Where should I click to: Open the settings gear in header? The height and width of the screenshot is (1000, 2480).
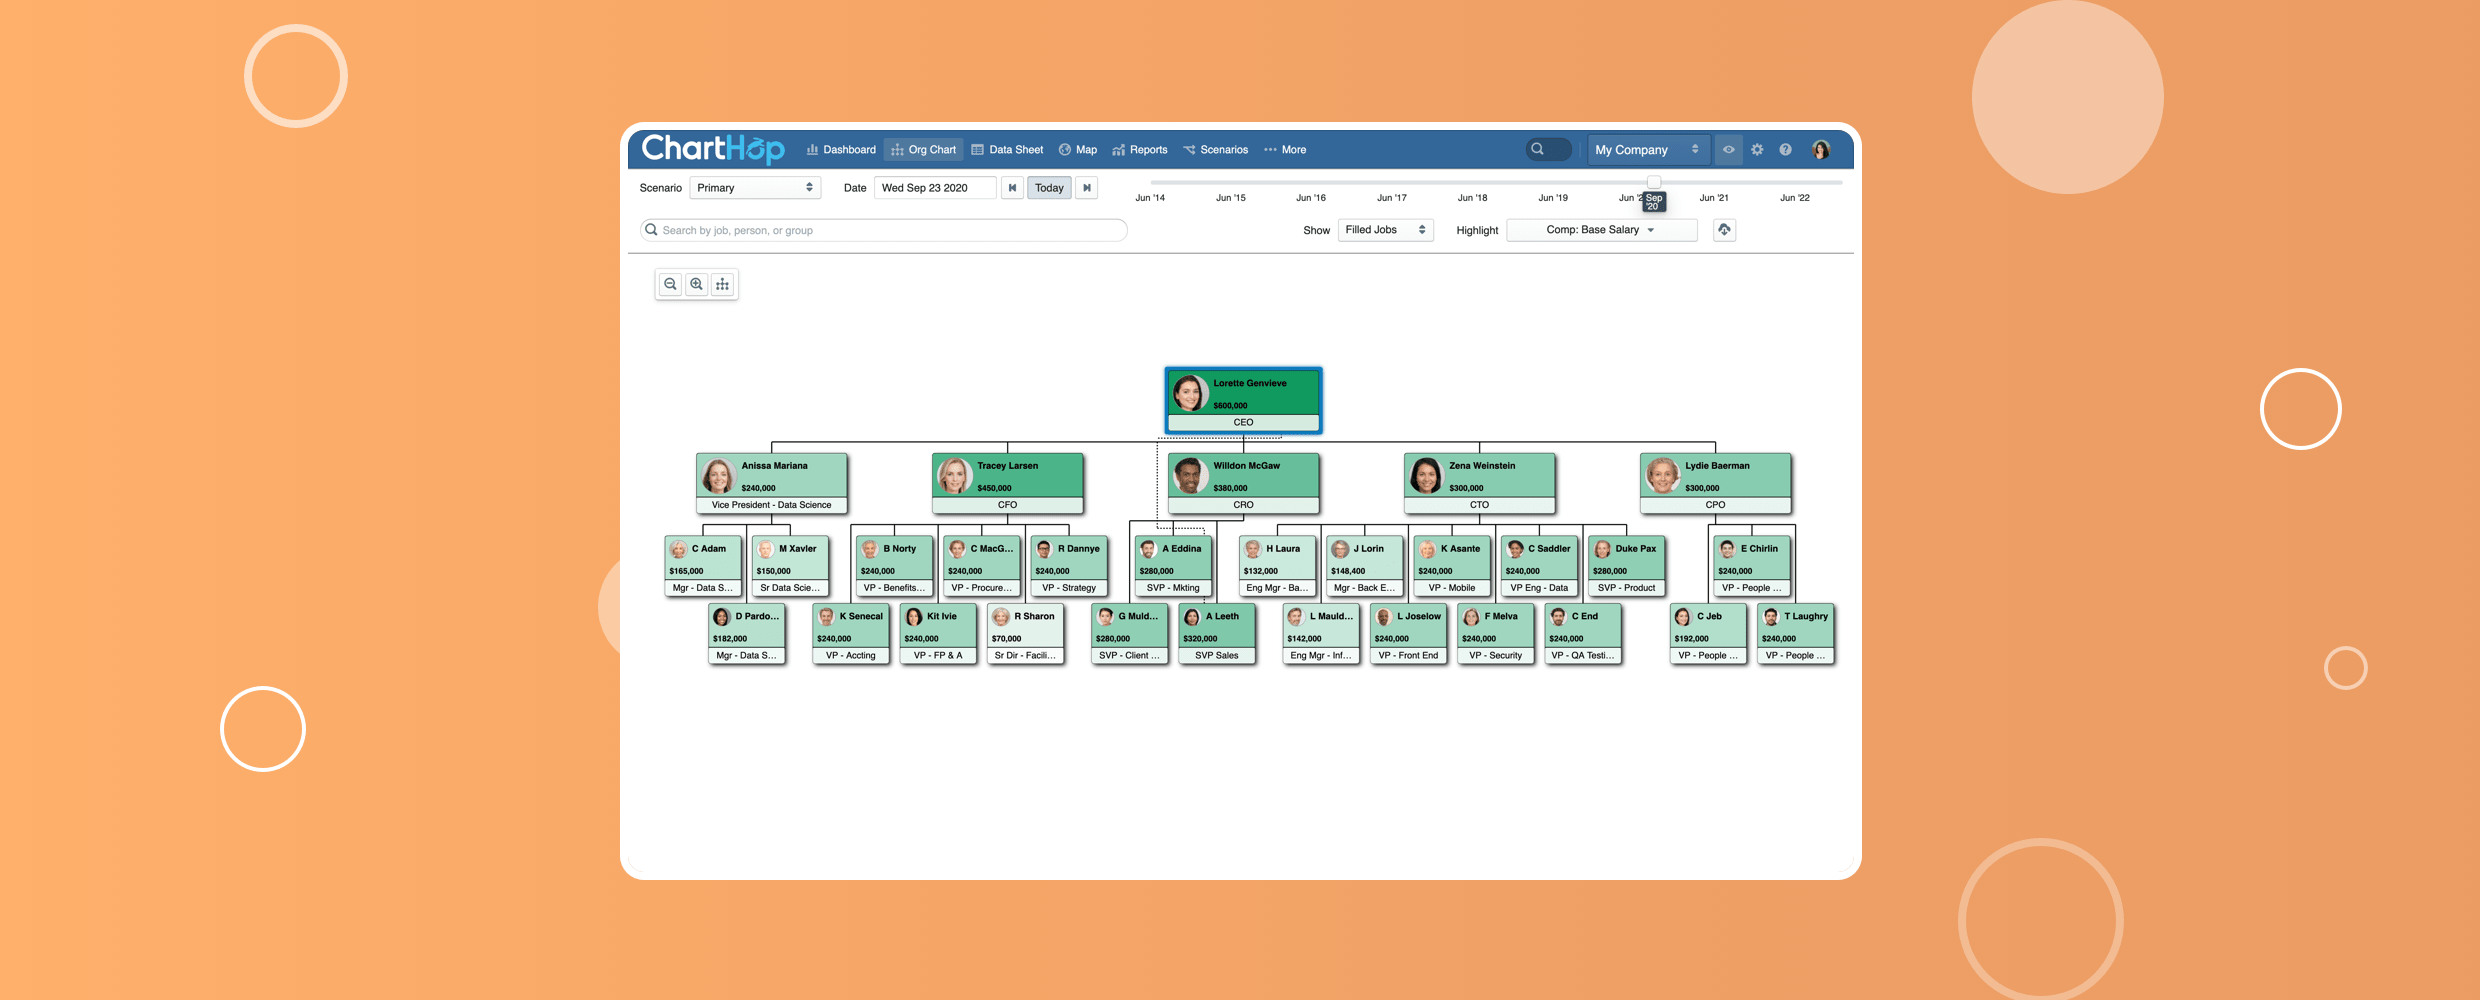(x=1757, y=150)
